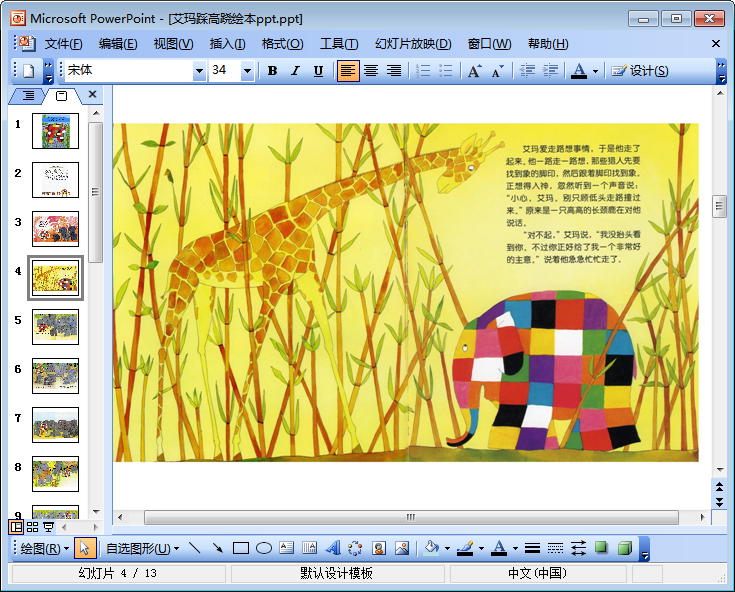The height and width of the screenshot is (592, 735).
Task: Select the Arrow drawing tool
Action: click(x=218, y=548)
